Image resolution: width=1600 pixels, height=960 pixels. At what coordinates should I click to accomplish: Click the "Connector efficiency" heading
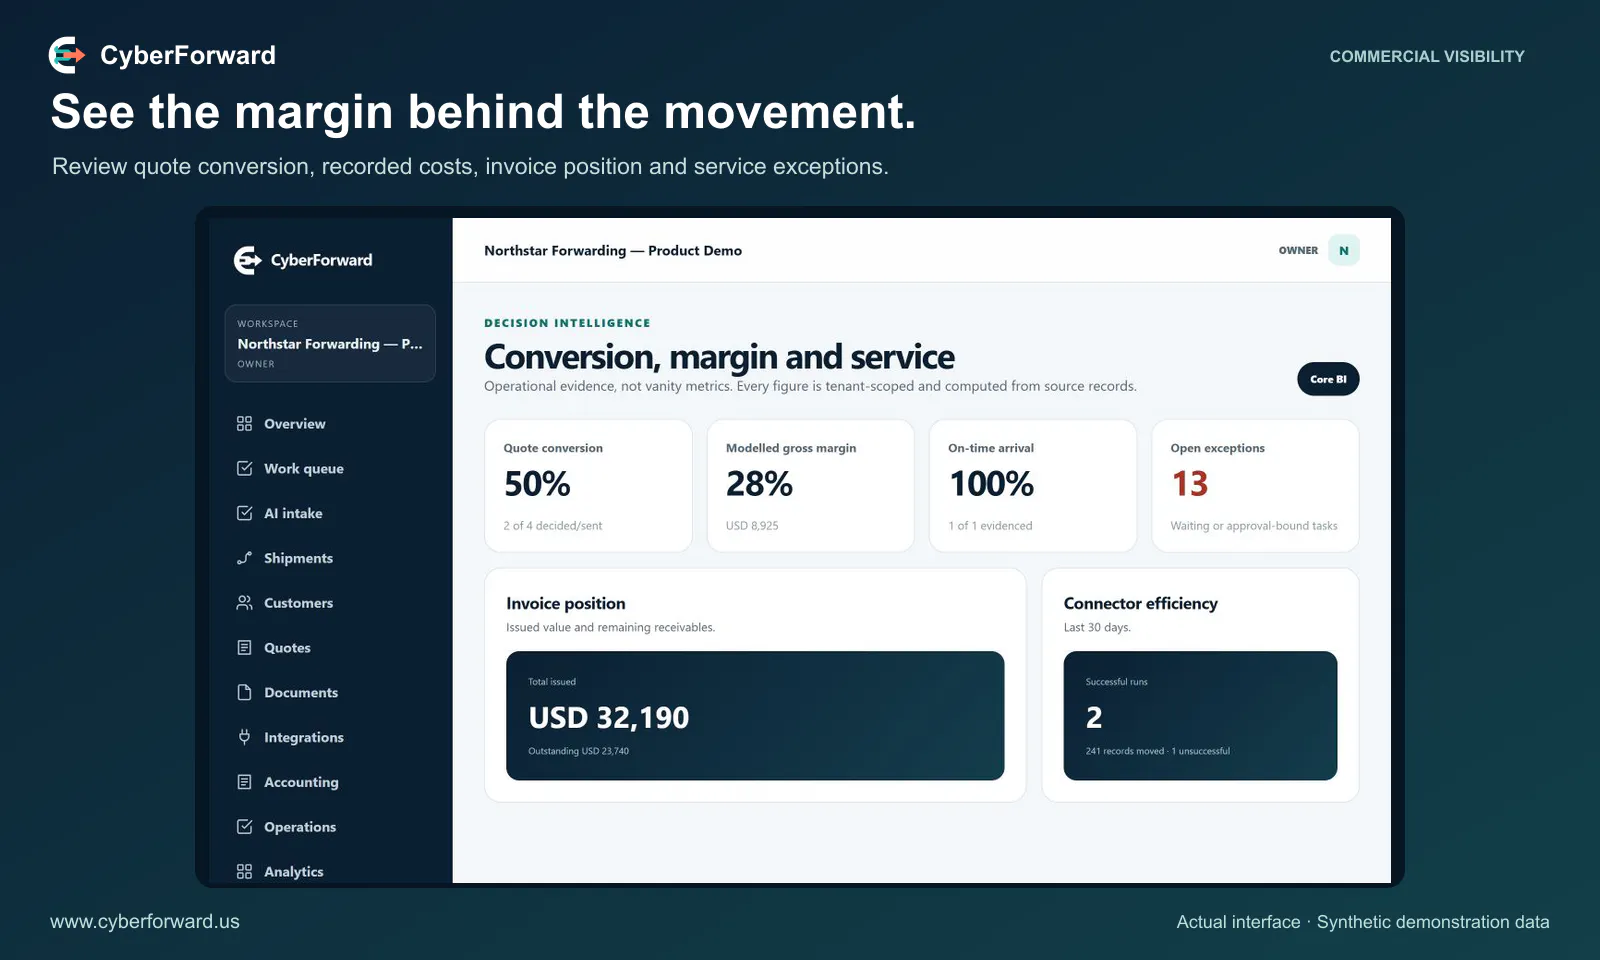click(x=1141, y=604)
